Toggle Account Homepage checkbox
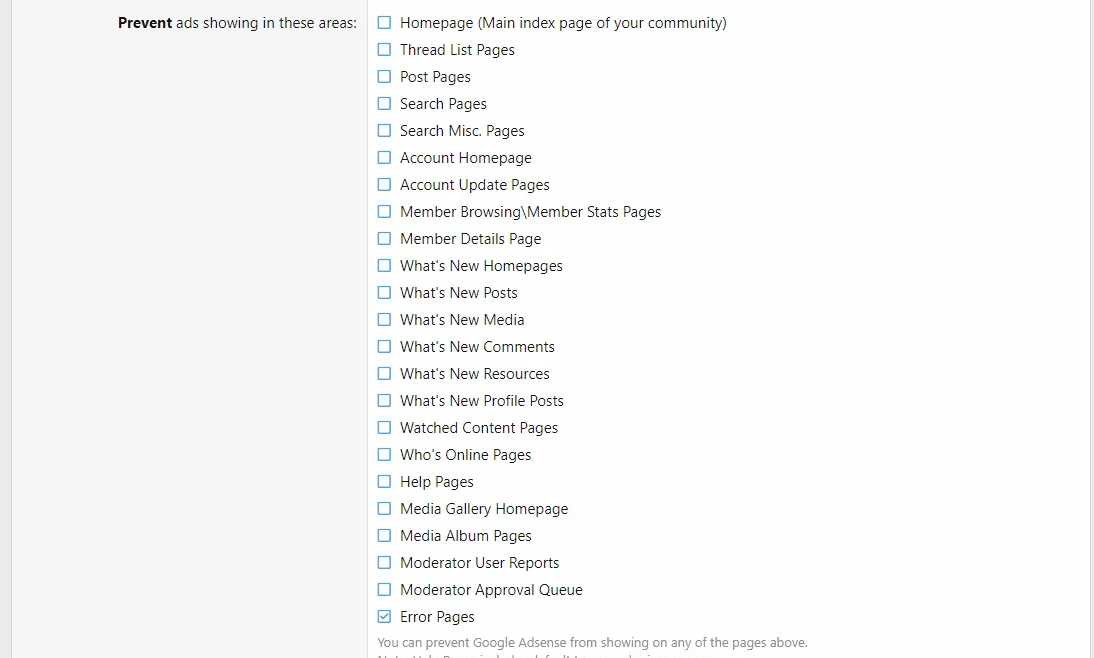The width and height of the screenshot is (1094, 658). 384,157
